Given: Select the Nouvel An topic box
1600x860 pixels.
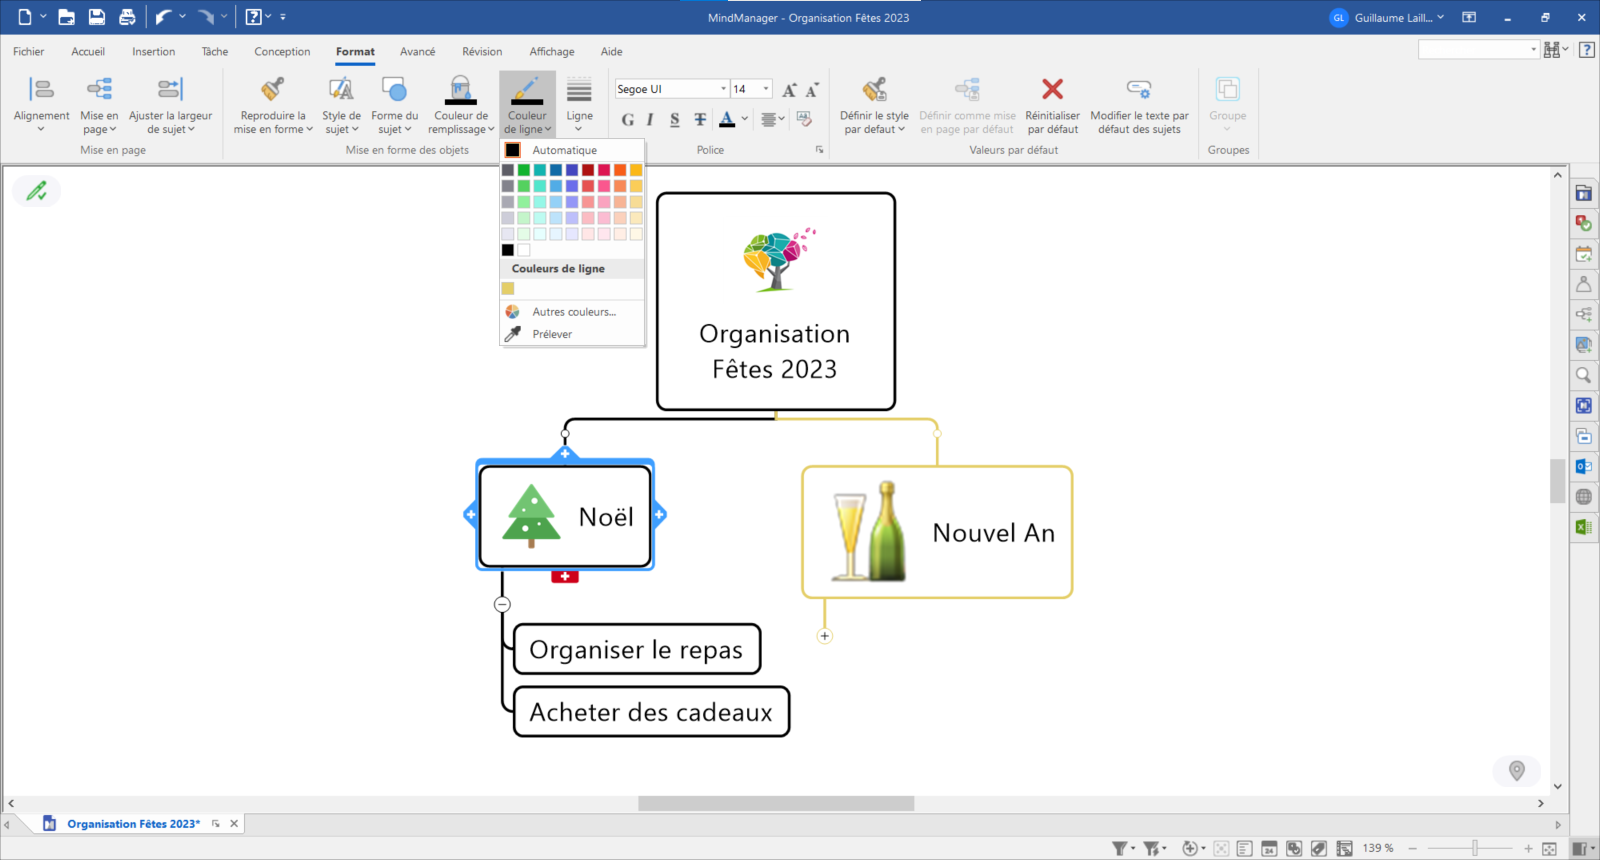Looking at the screenshot, I should click(x=937, y=532).
